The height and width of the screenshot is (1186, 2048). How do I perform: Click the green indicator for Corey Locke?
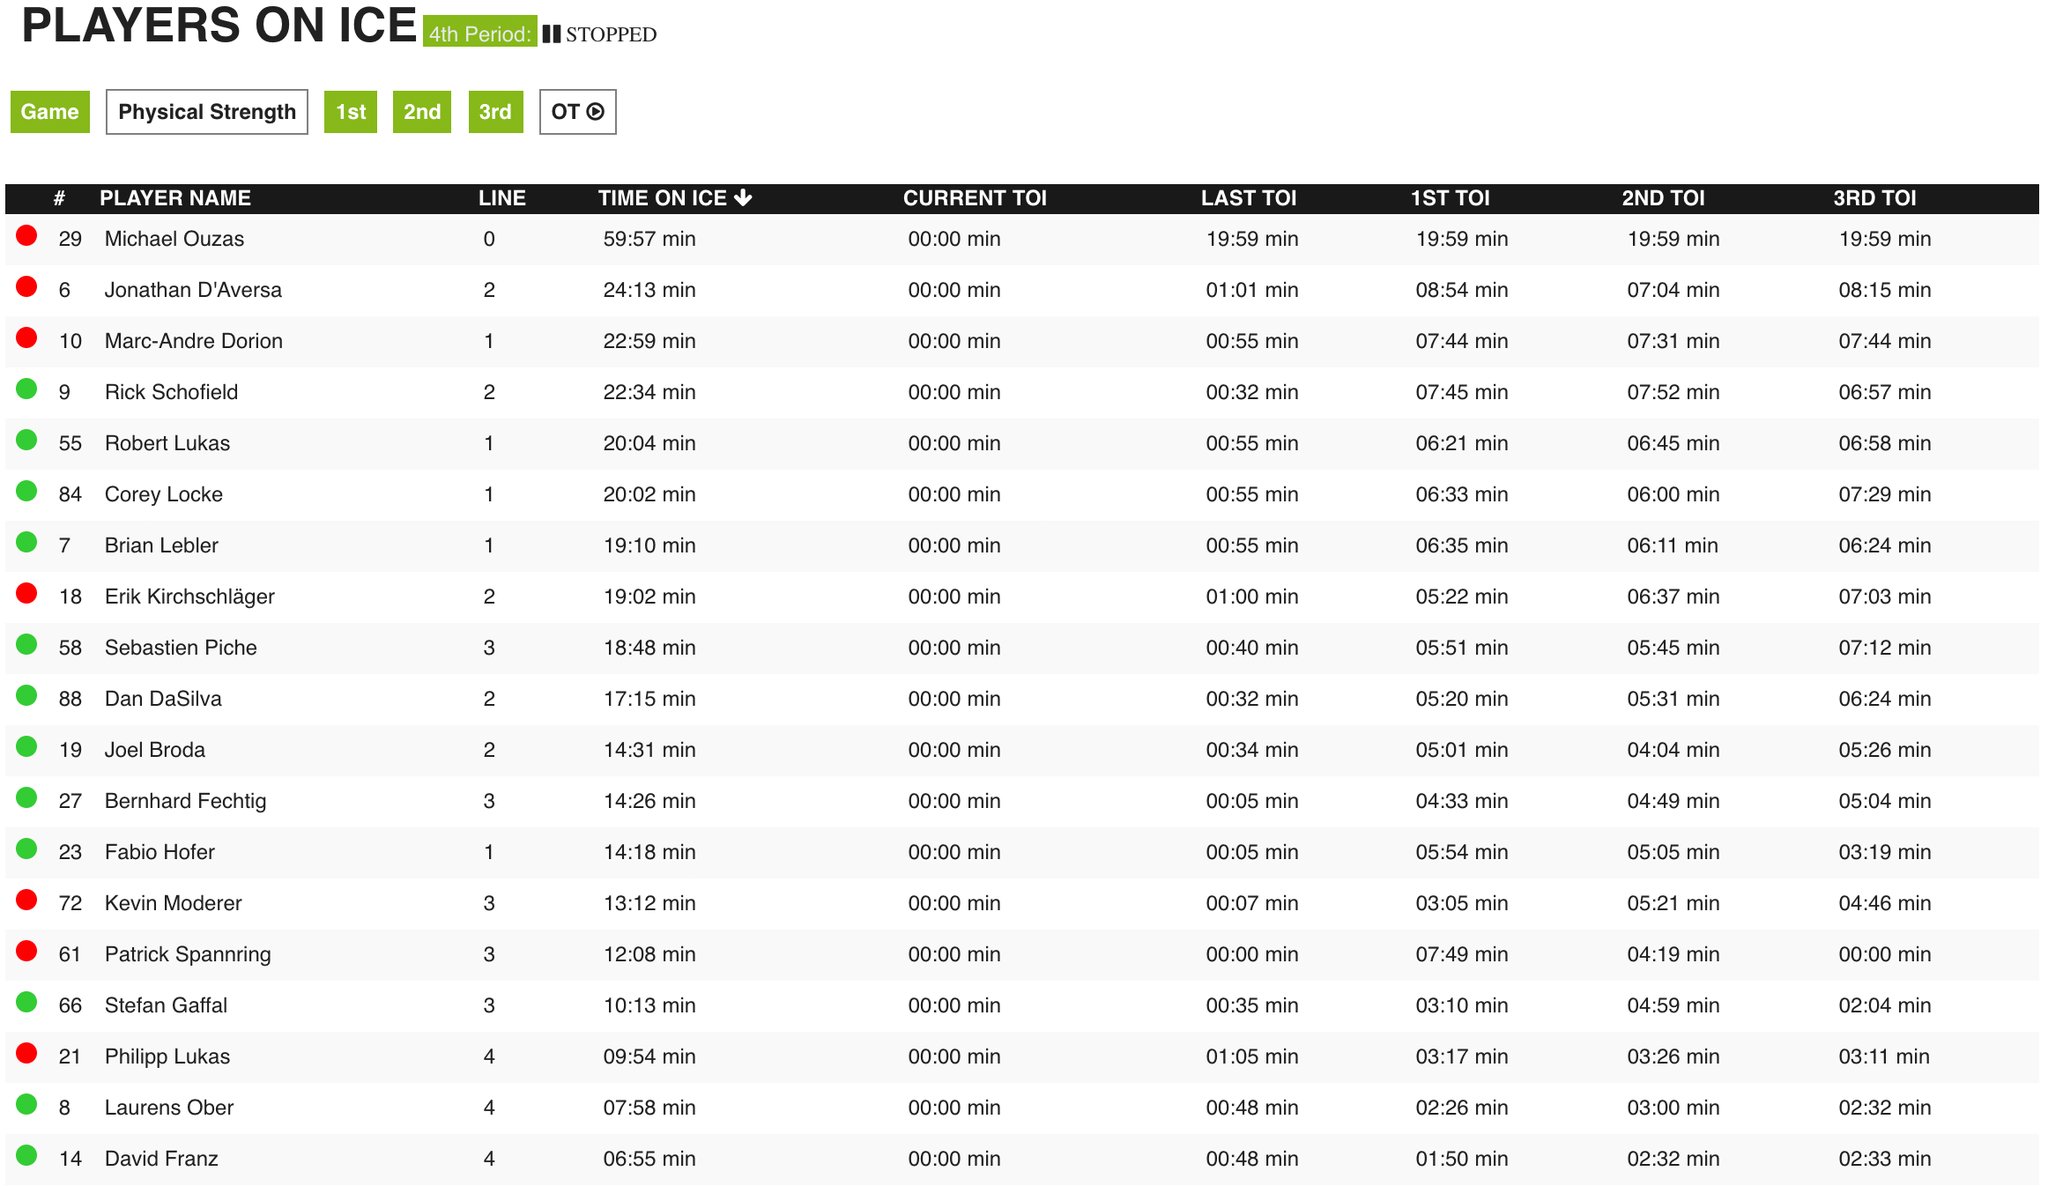[x=27, y=491]
